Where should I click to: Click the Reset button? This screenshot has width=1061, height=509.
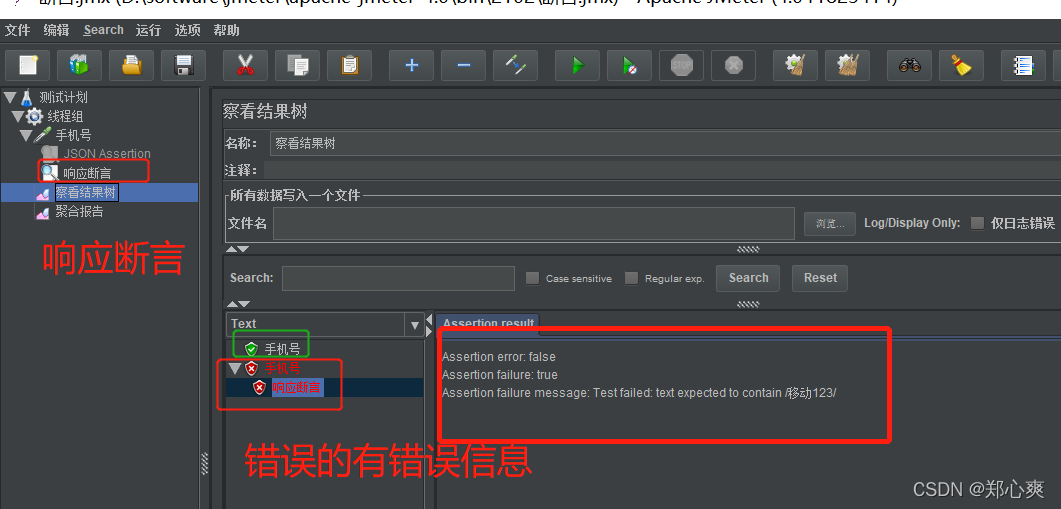(820, 278)
